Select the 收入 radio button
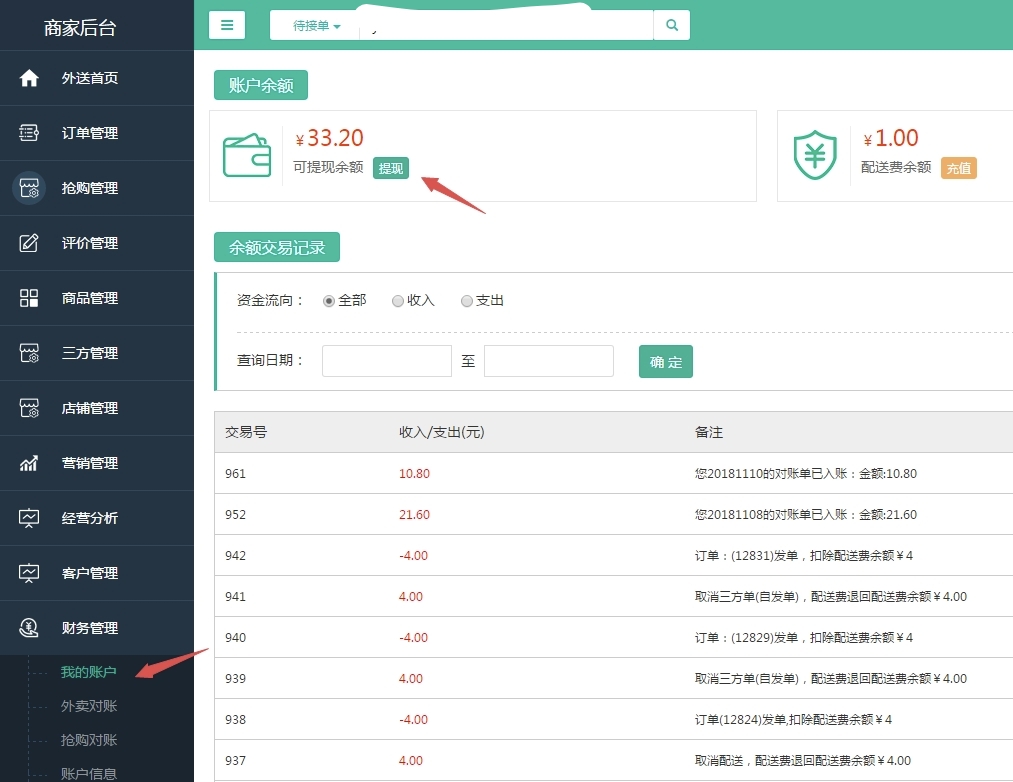 point(398,301)
